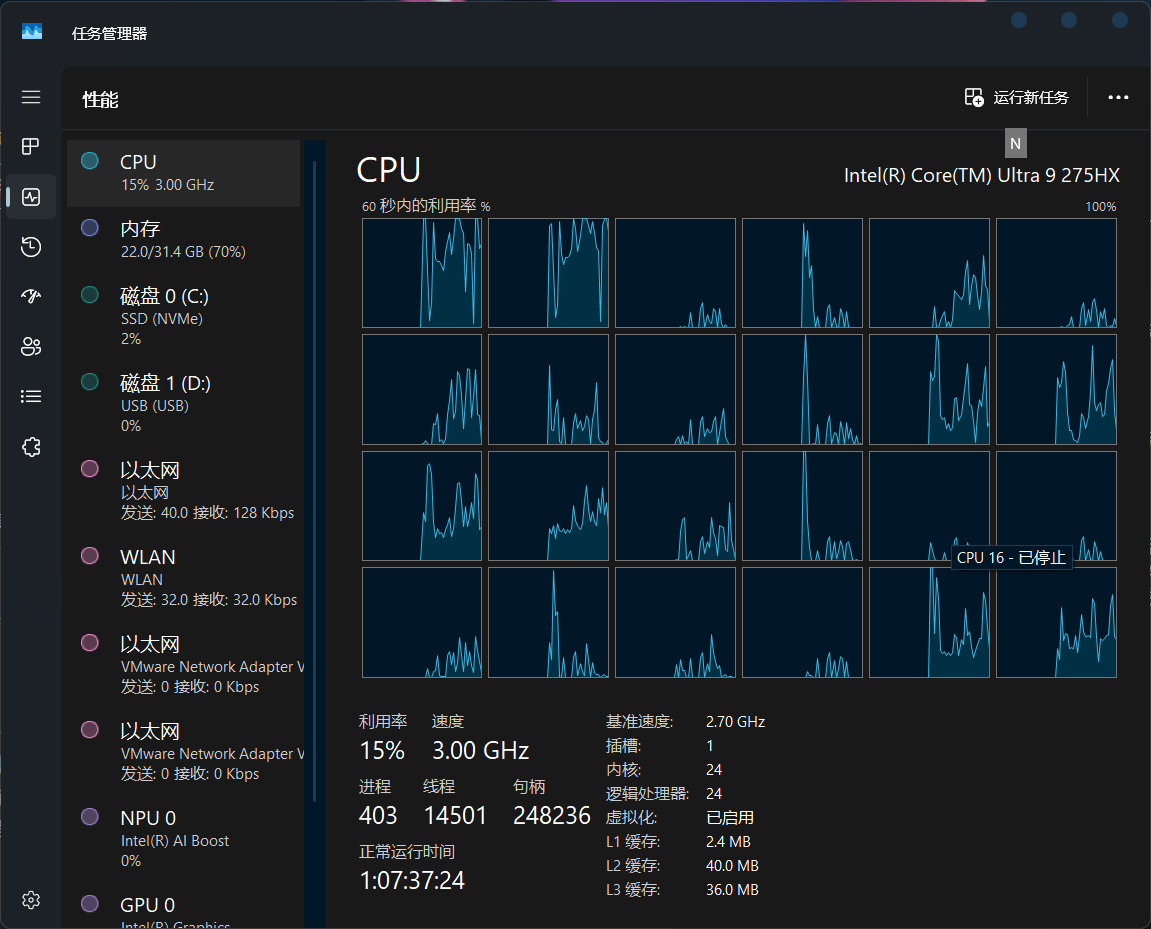1151x929 pixels.
Task: Click the blue CPU circle indicator
Action: coord(90,161)
